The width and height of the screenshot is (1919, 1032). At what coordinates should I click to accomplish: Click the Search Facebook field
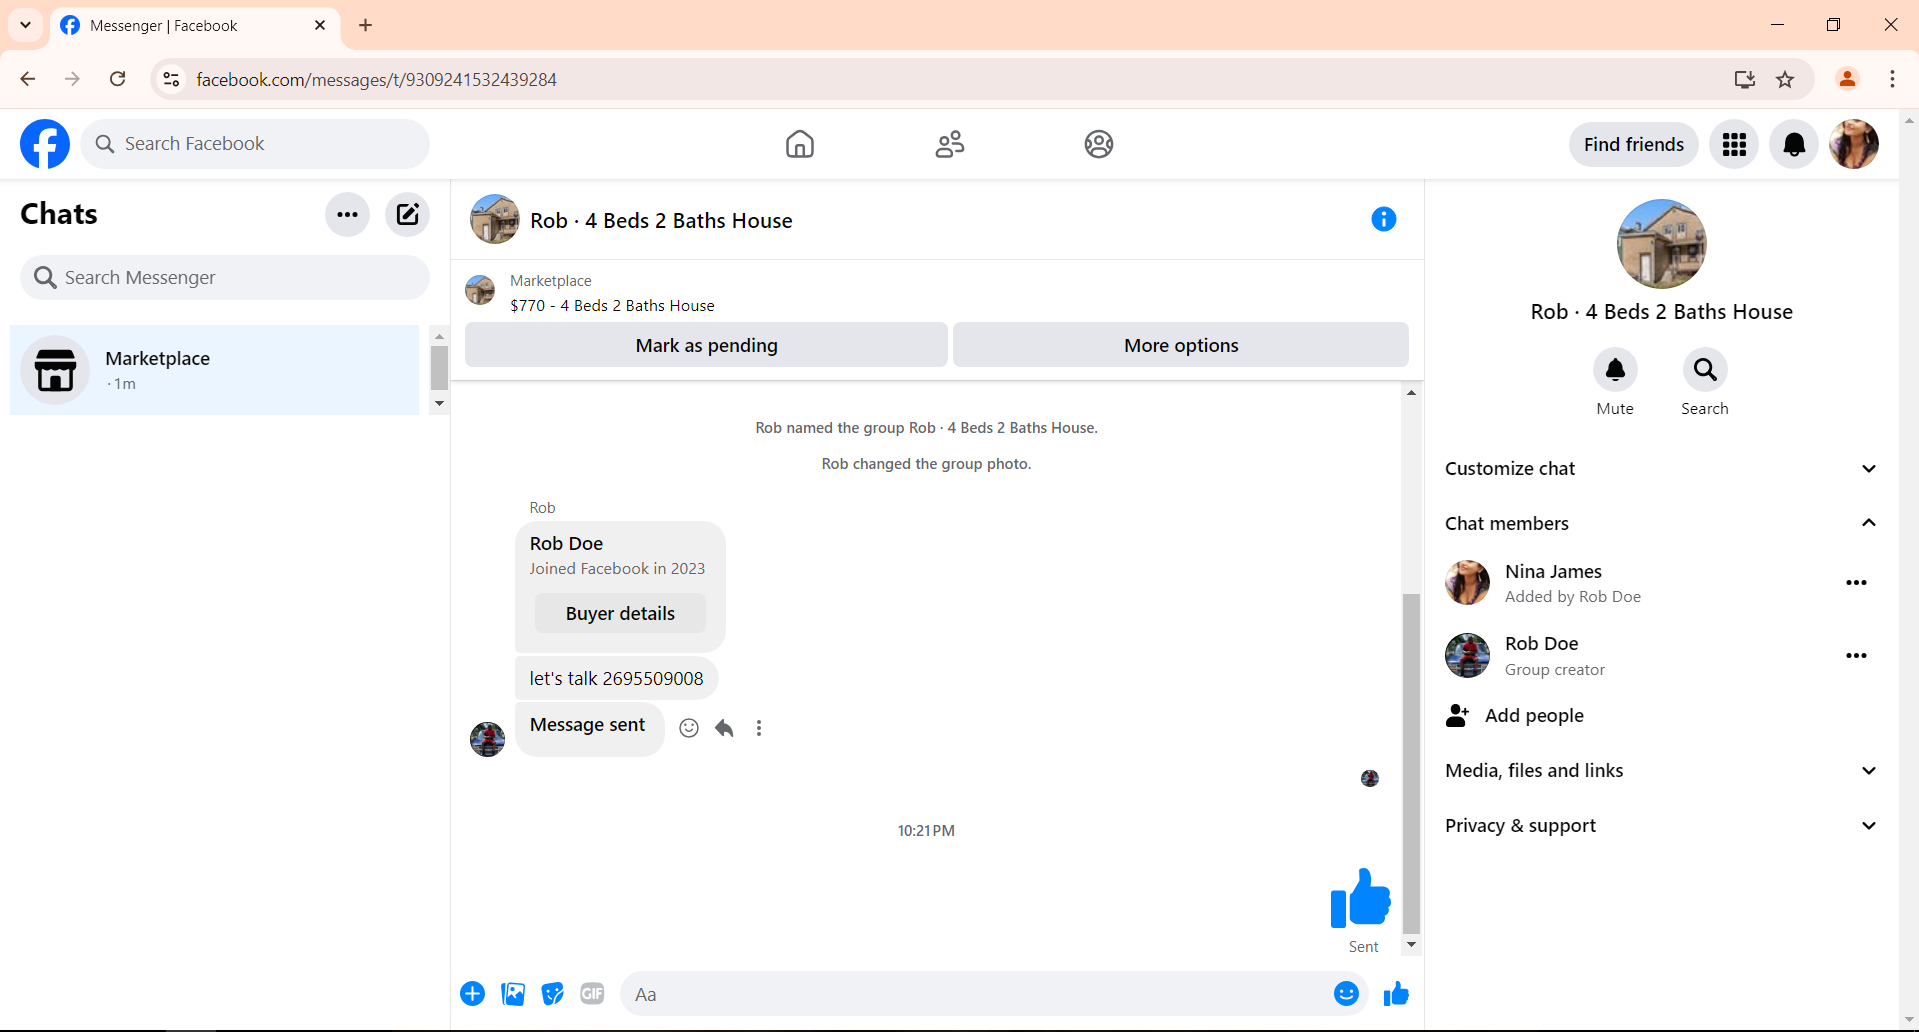(x=255, y=144)
